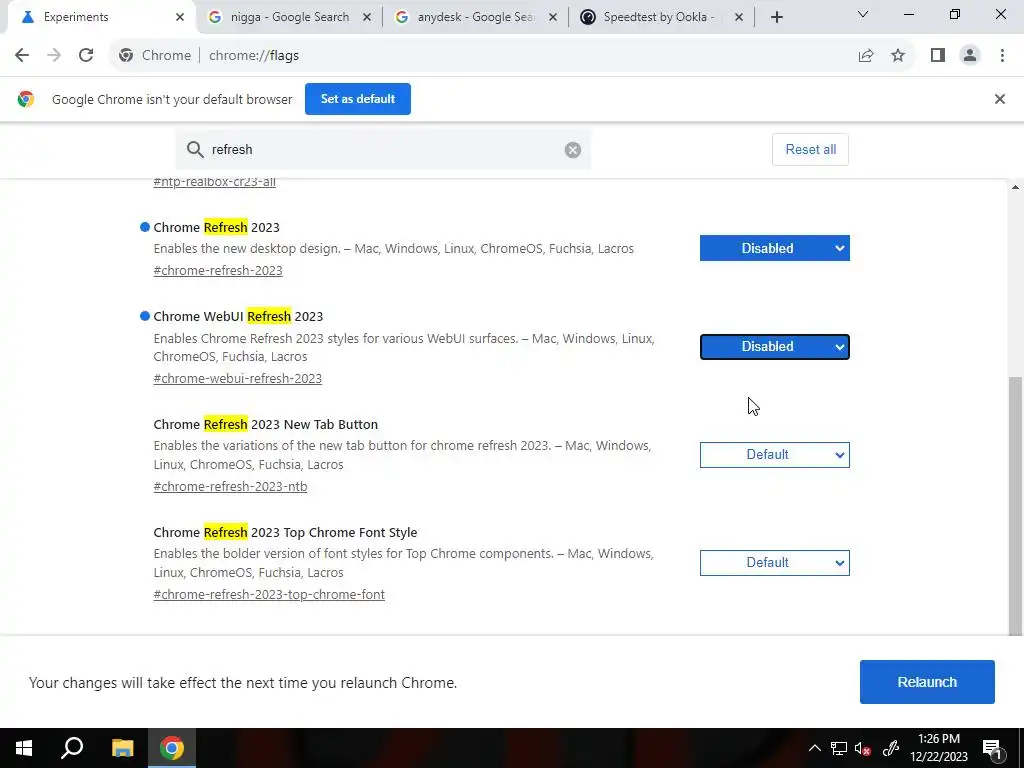This screenshot has height=768, width=1024.
Task: Click the address bar URL
Action: [254, 56]
